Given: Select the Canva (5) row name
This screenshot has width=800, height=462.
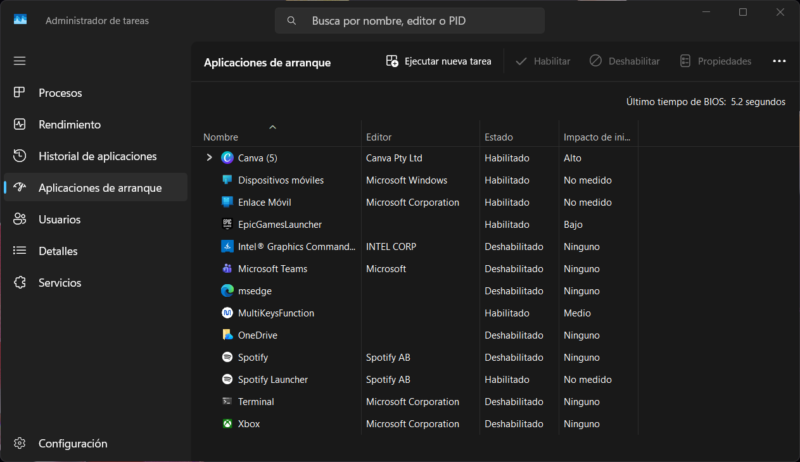Looking at the screenshot, I should (x=257, y=158).
